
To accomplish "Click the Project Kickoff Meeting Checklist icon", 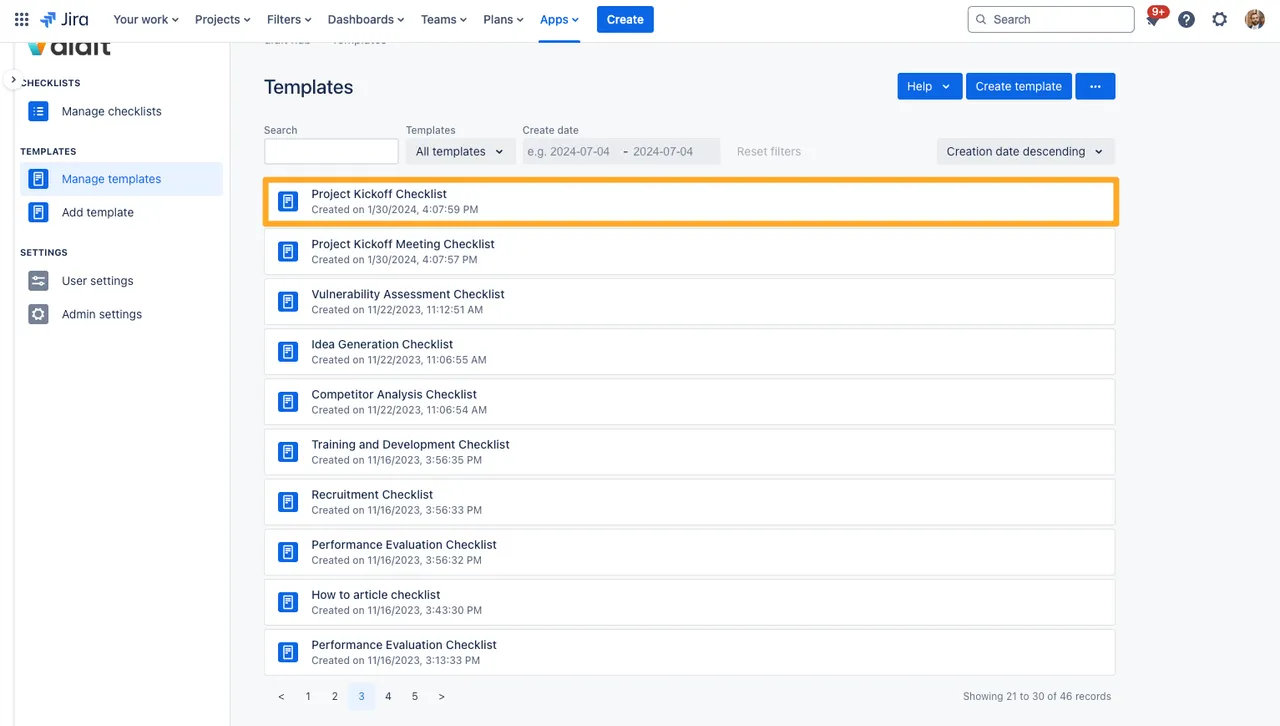I will (x=288, y=252).
